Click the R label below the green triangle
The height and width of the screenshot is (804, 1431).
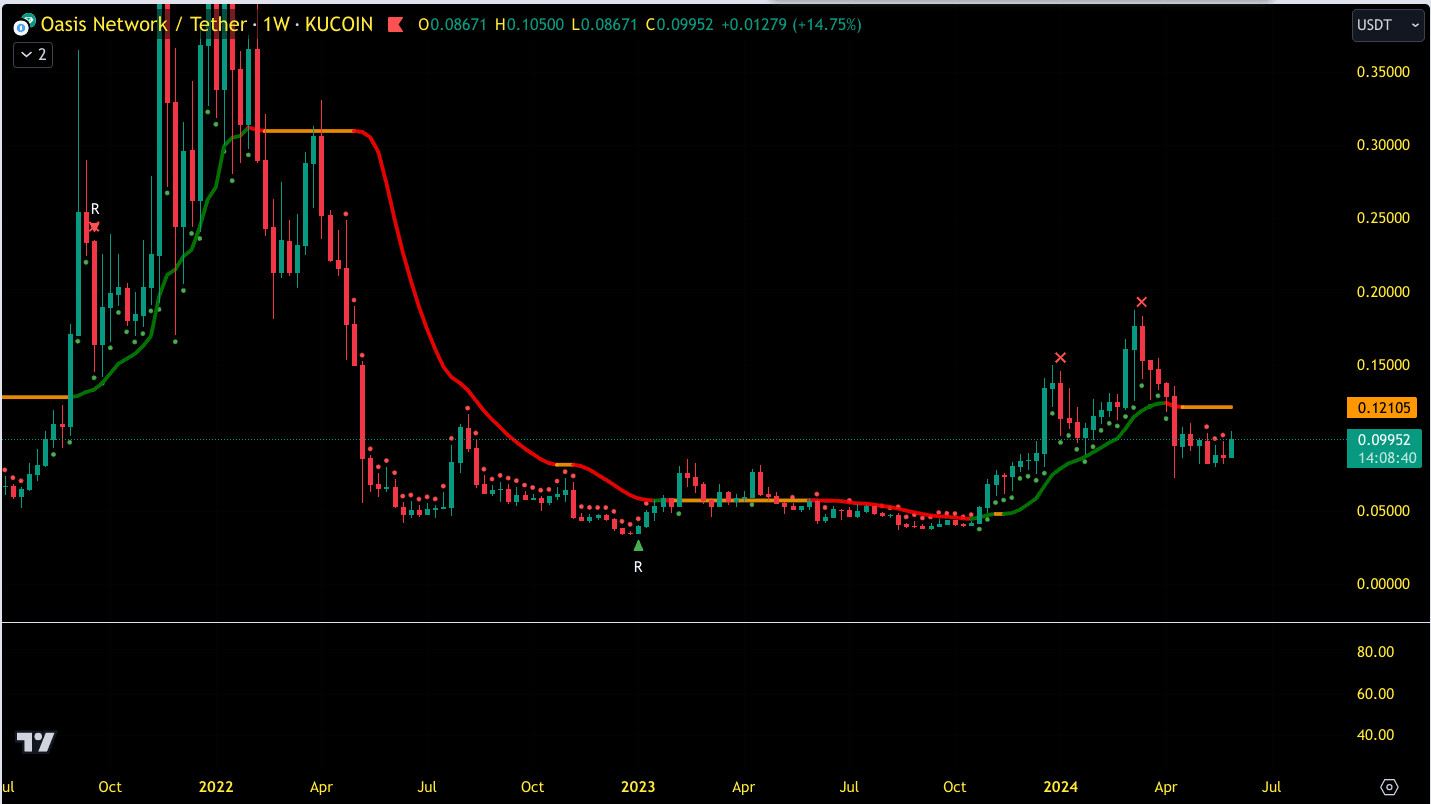pos(638,567)
